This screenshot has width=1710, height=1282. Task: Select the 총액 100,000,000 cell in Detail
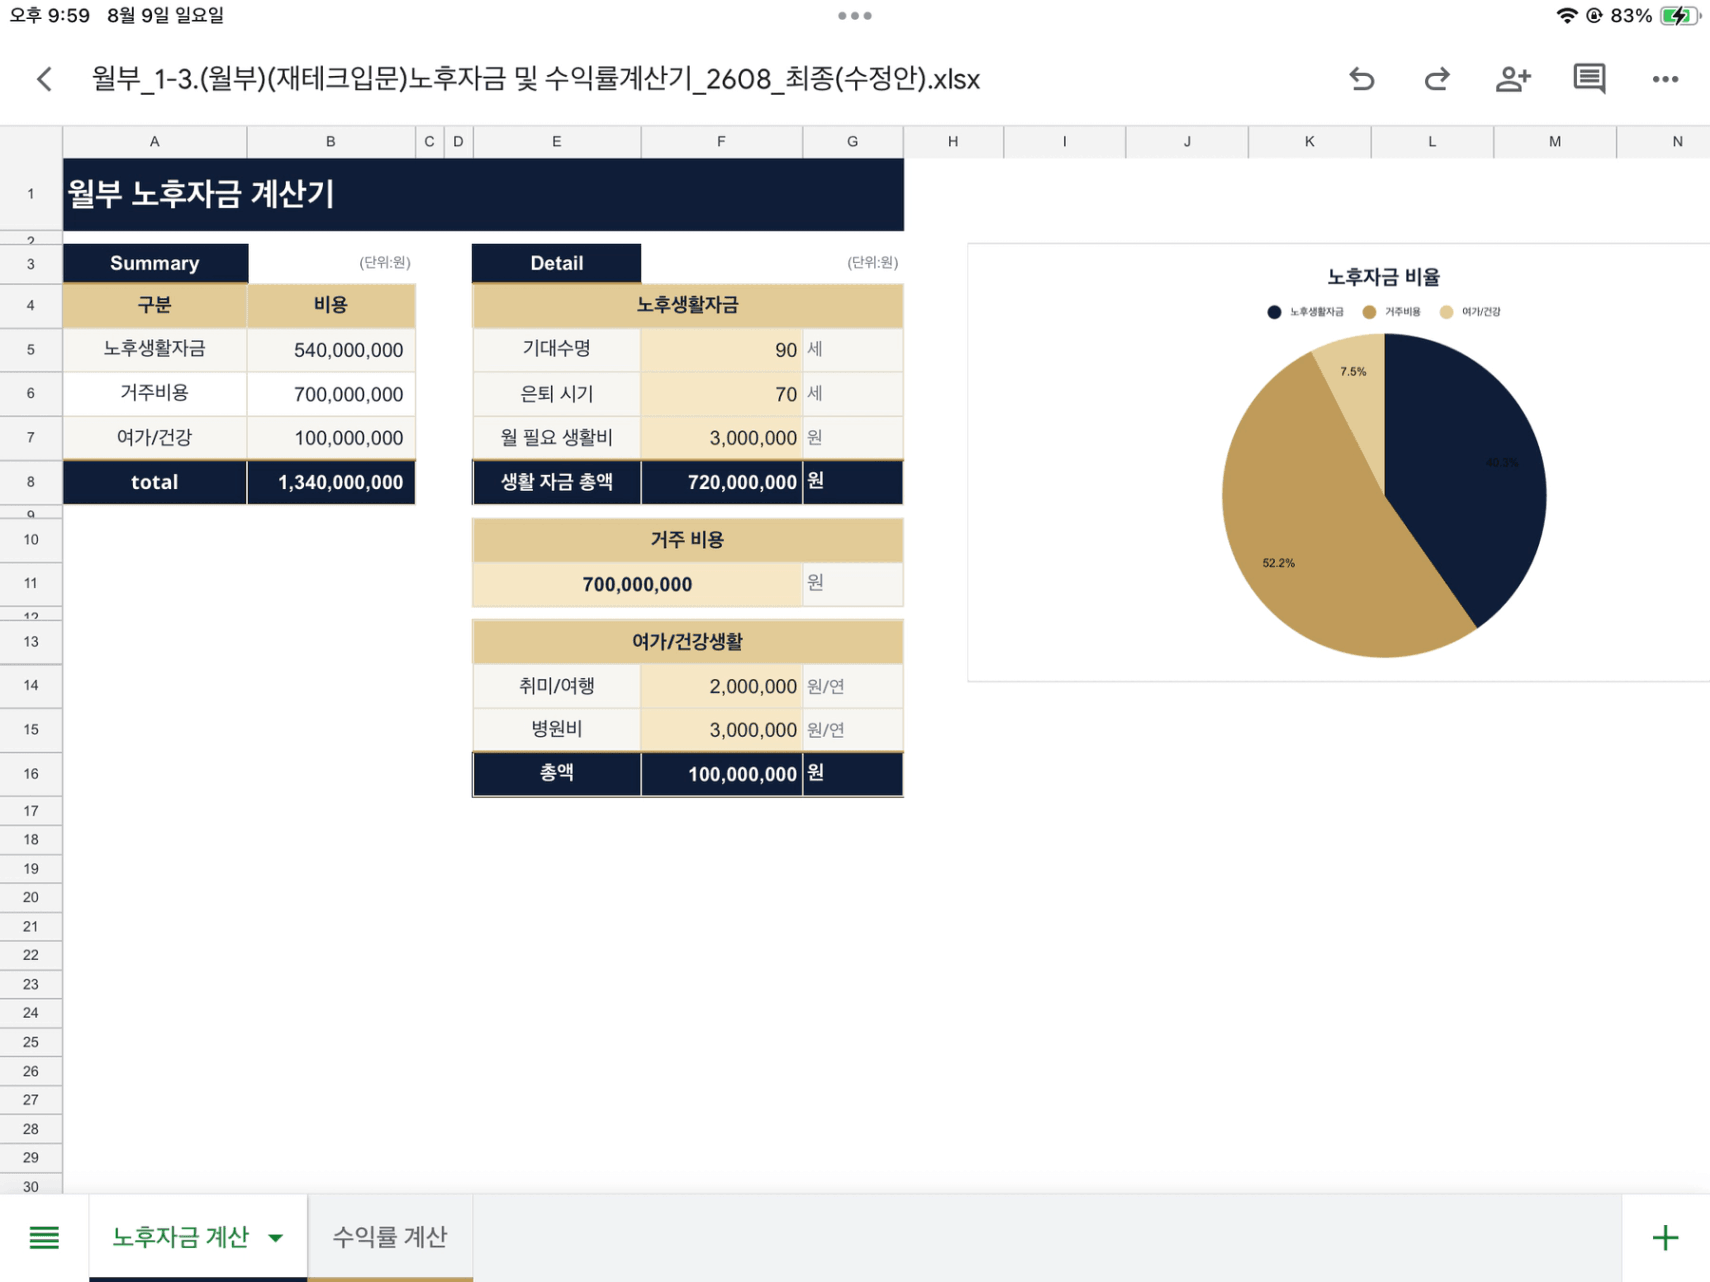(721, 774)
